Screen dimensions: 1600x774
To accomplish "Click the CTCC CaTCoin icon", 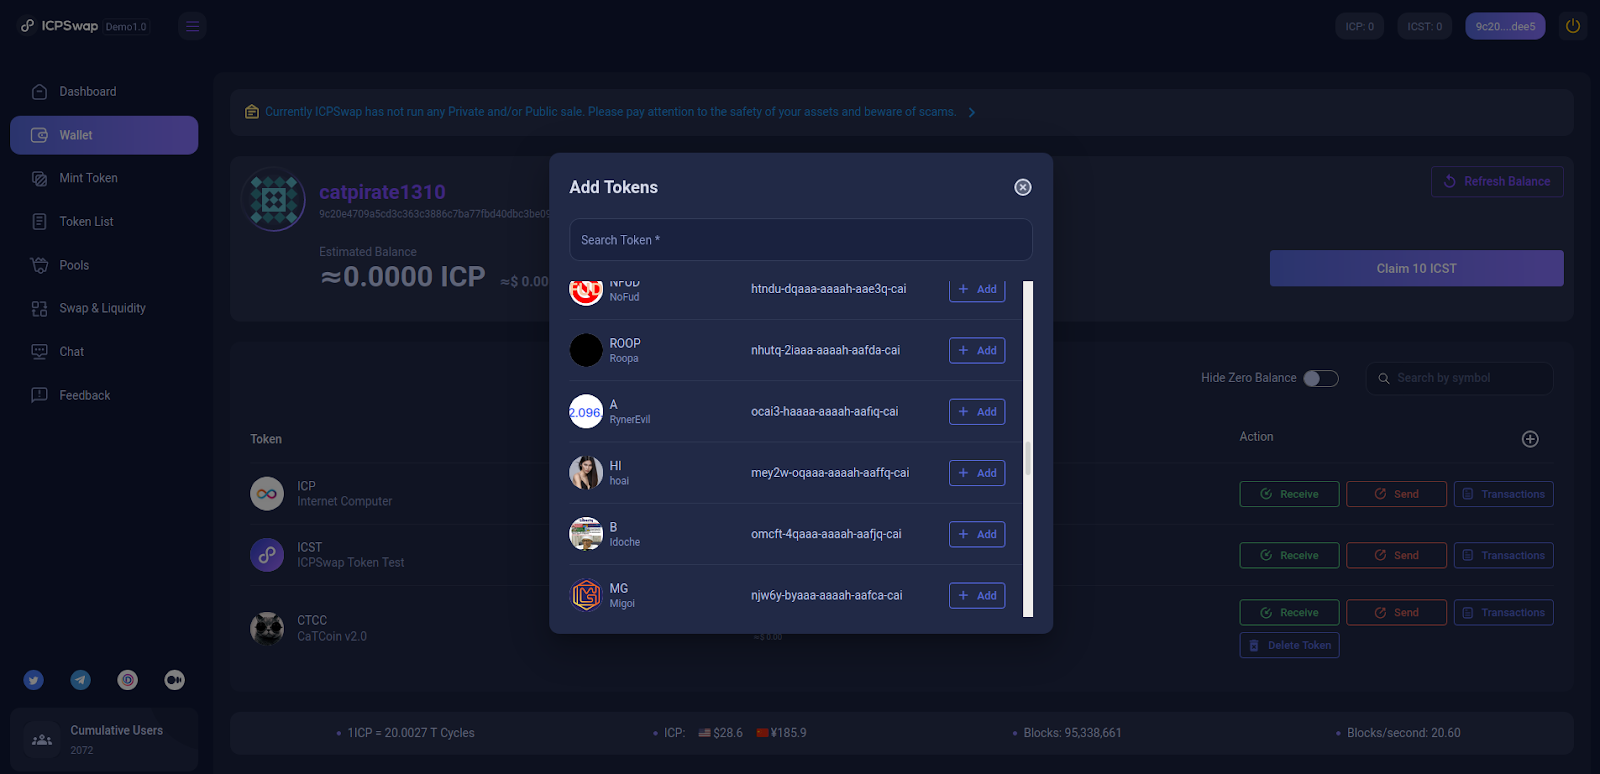I will click(x=267, y=628).
